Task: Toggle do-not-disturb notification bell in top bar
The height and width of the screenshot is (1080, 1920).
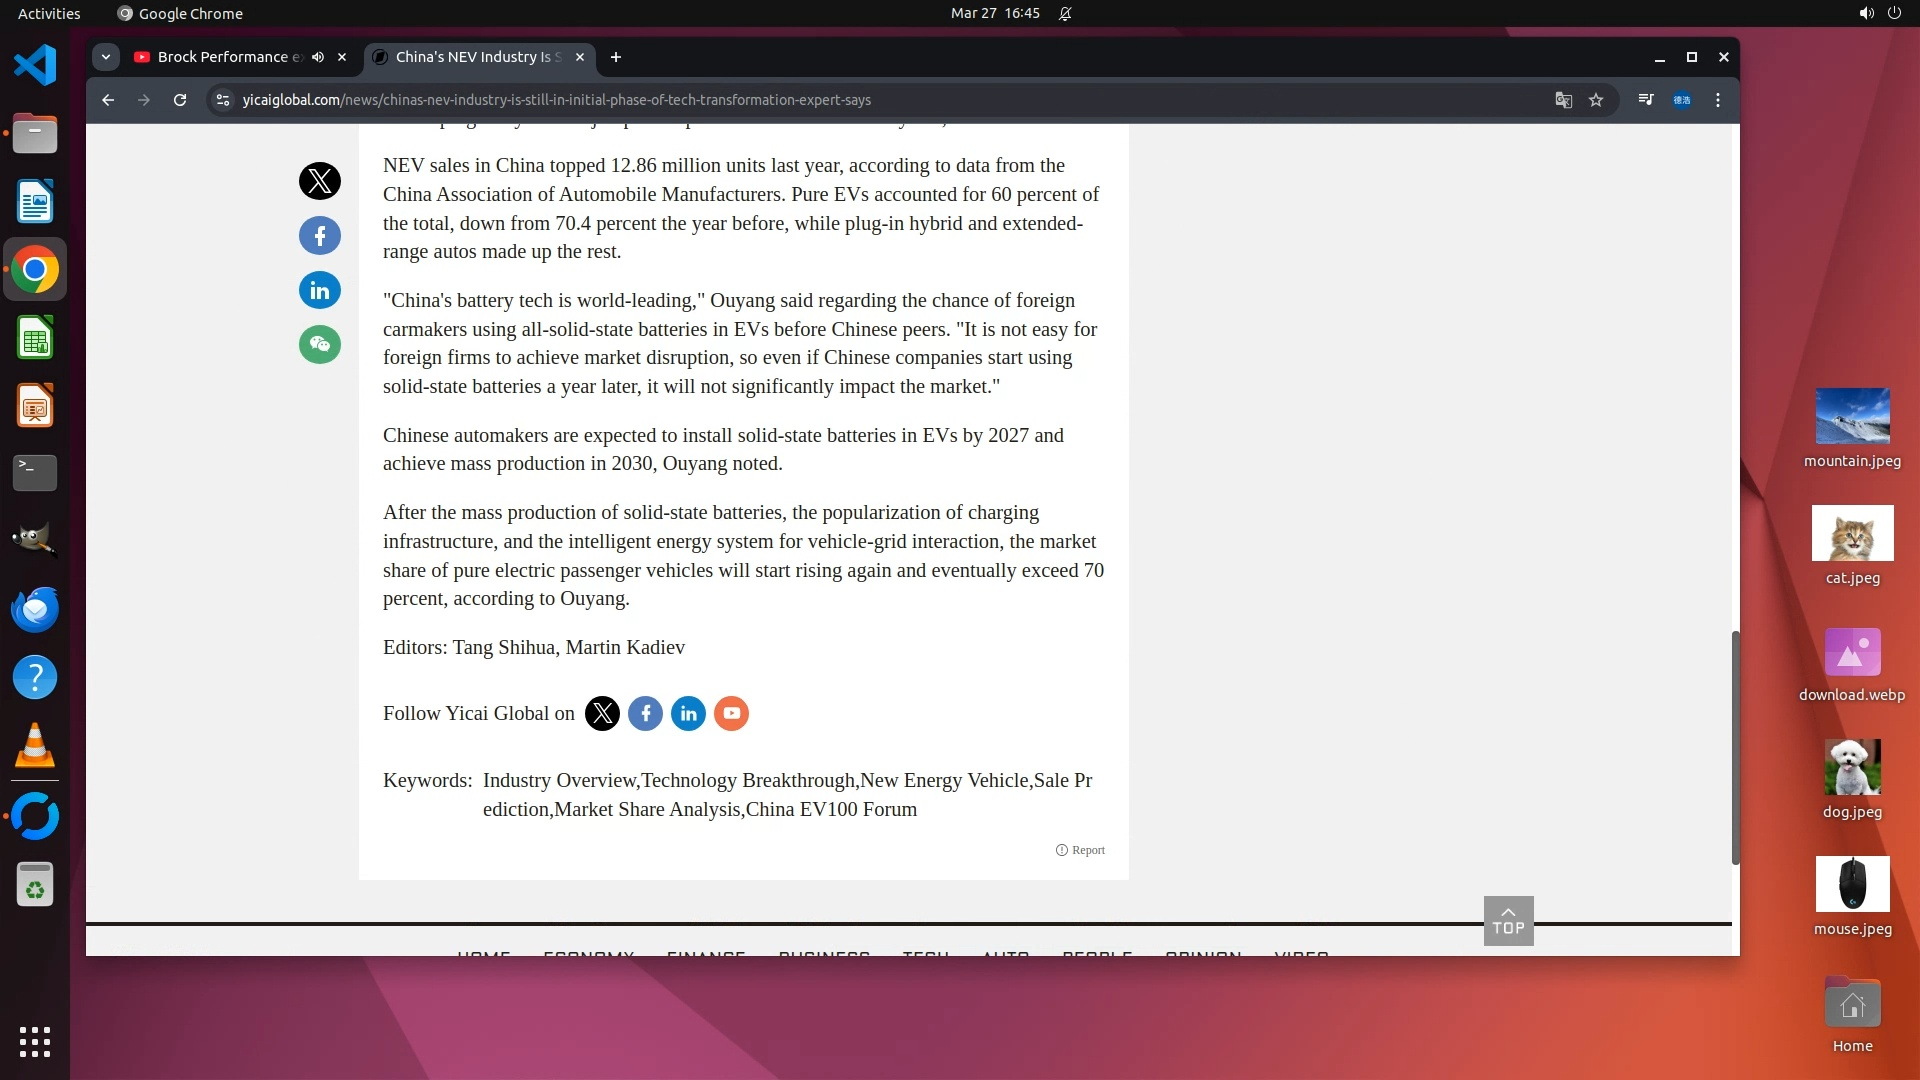Action: (1066, 14)
